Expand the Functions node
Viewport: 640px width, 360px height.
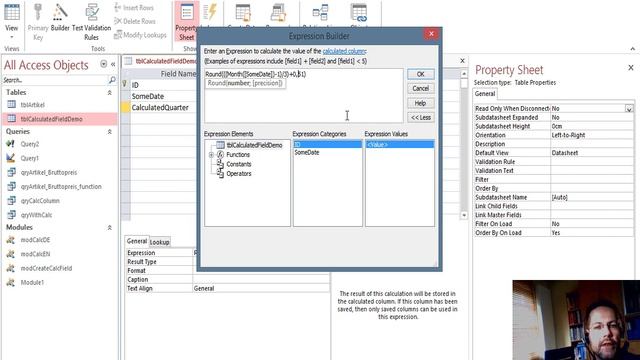tap(211, 155)
